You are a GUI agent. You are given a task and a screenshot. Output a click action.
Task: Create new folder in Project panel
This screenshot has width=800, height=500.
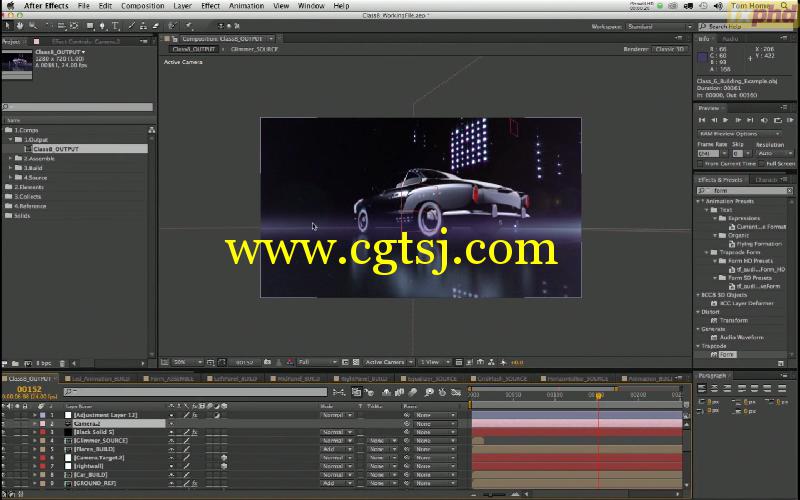point(15,363)
